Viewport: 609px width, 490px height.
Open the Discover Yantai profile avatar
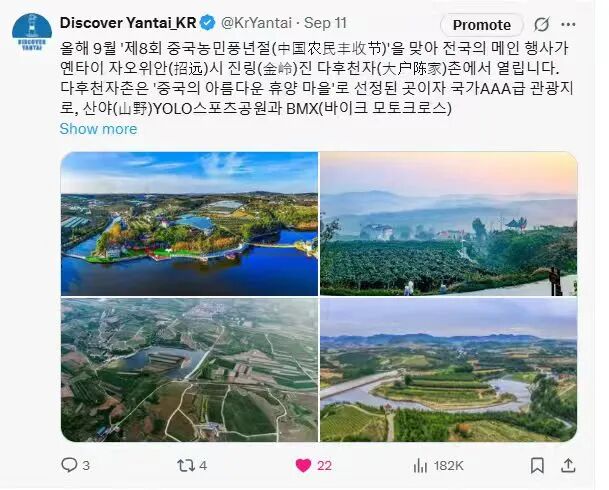[x=32, y=33]
